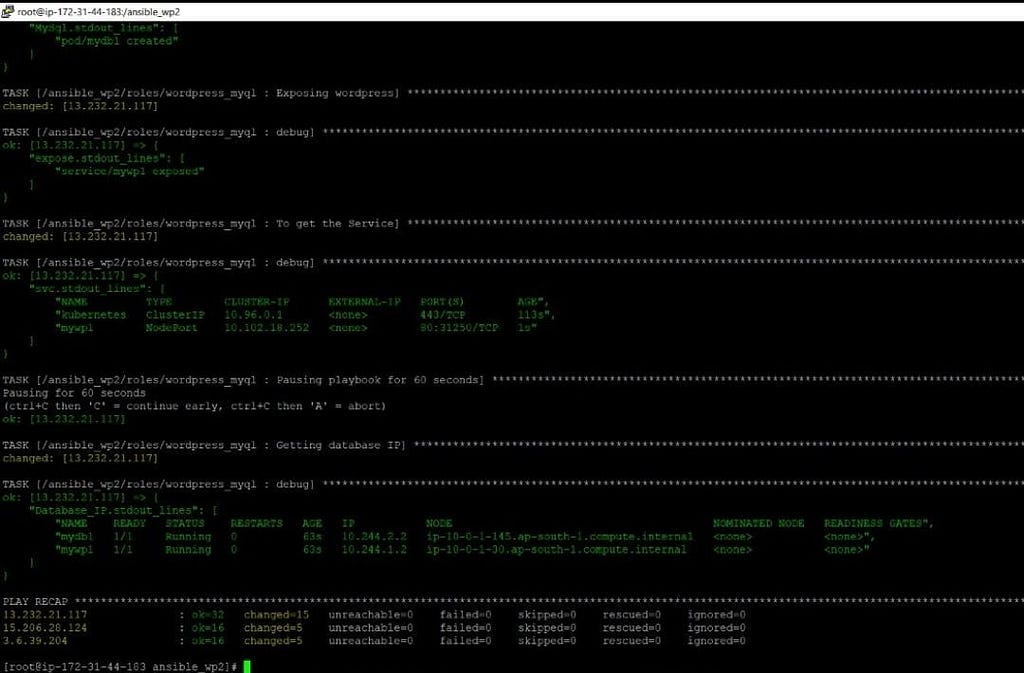
Task: Click the ok=32 recap value
Action: [x=208, y=615]
